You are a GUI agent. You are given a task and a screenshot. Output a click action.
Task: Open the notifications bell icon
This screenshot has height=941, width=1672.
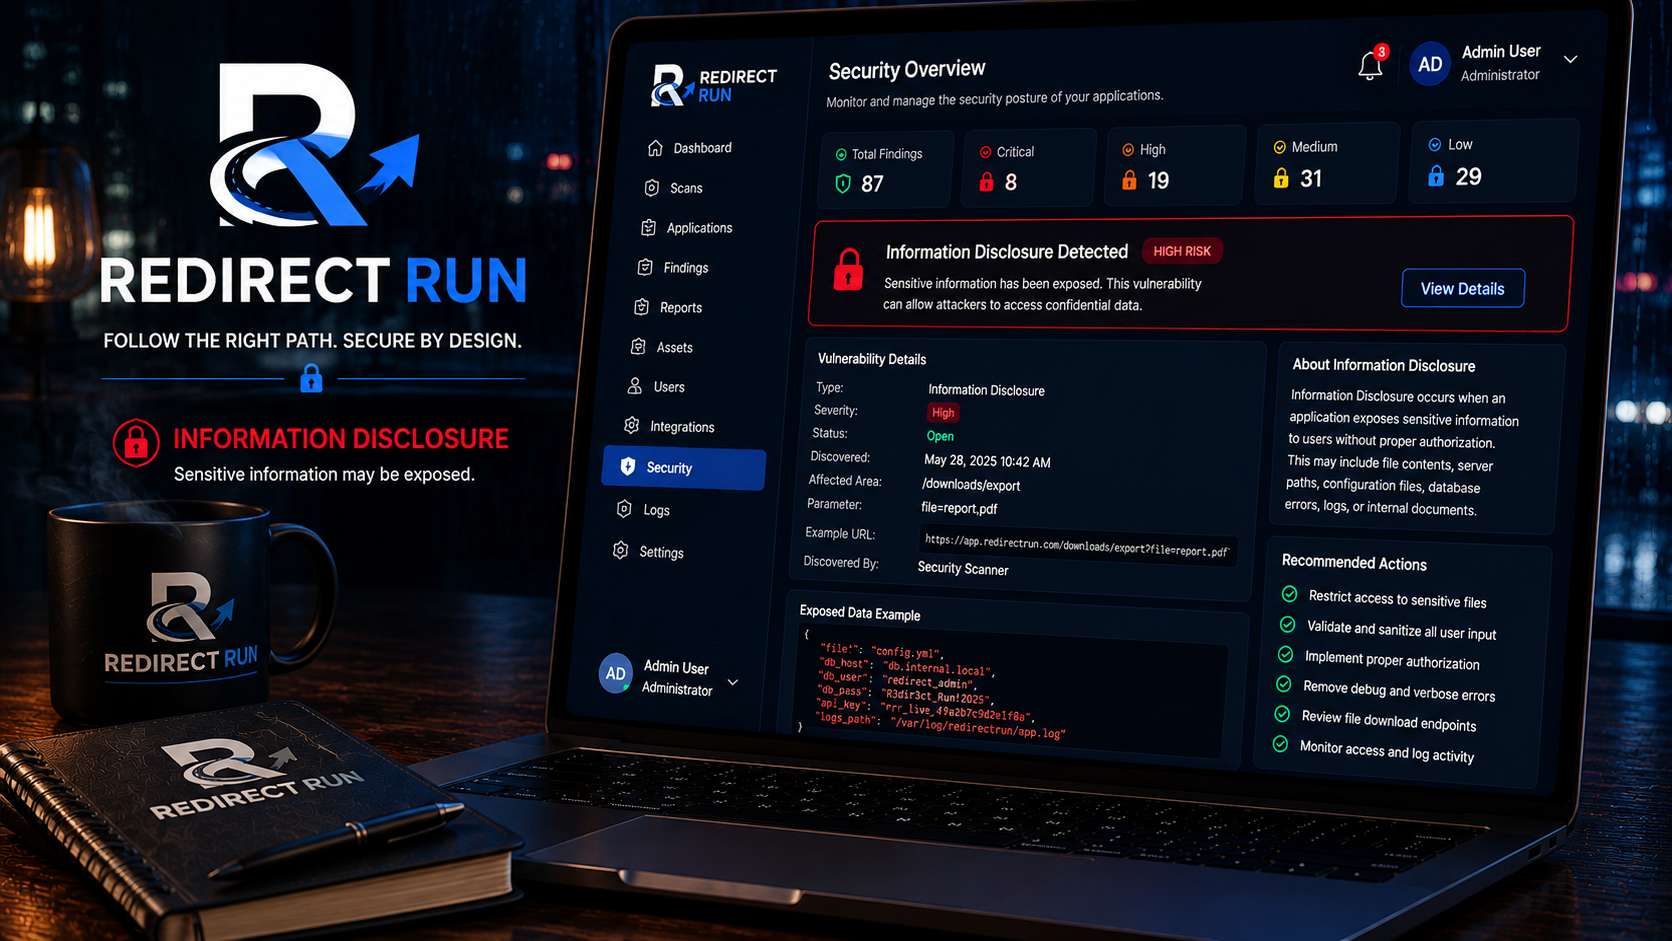[x=1370, y=66]
